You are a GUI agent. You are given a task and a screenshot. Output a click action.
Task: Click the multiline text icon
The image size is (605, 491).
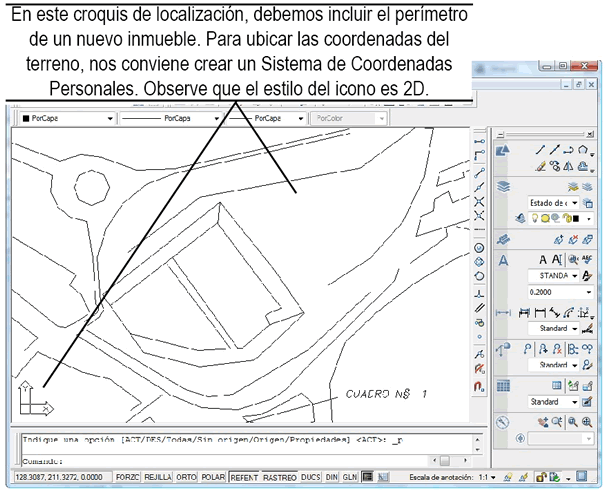point(557,260)
